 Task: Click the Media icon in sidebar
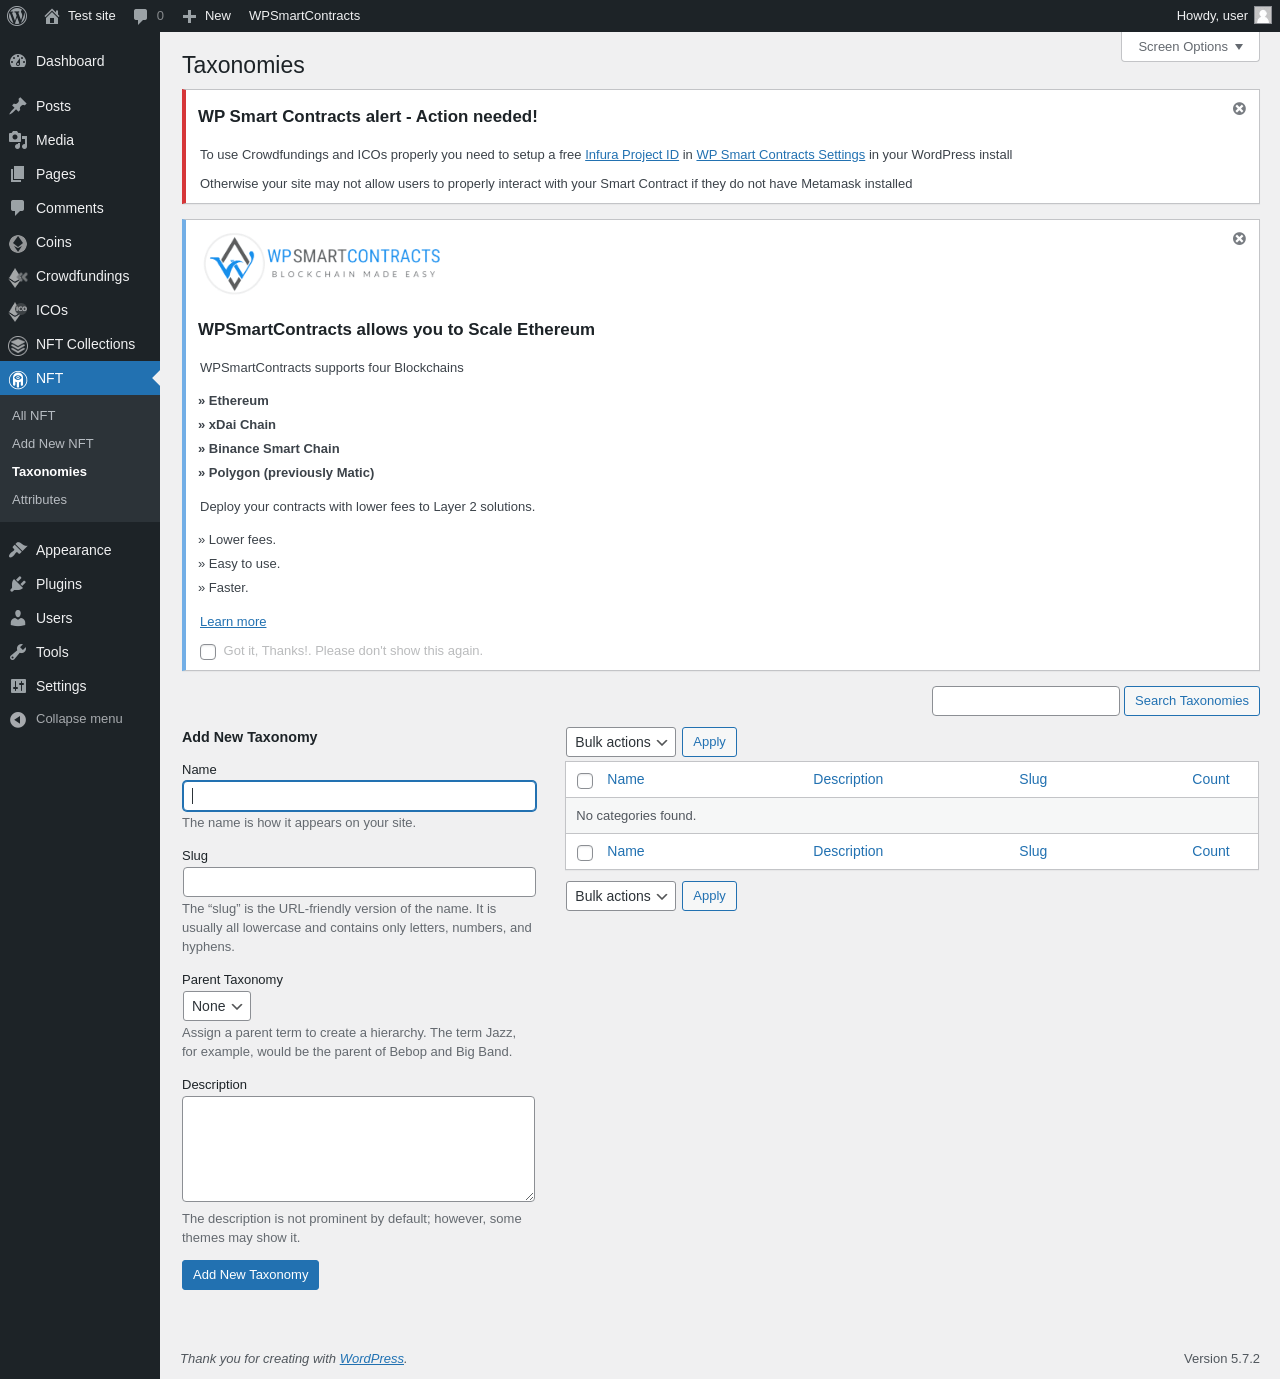18,140
